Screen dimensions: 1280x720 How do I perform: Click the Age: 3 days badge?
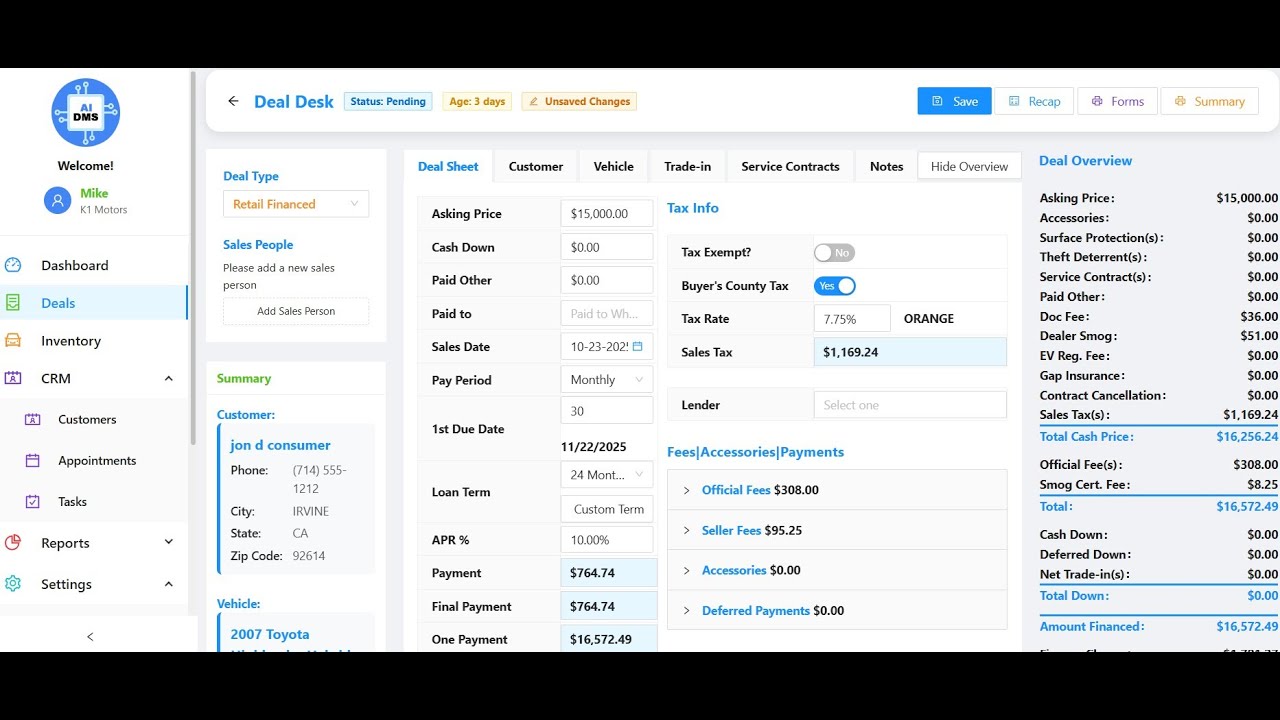tap(477, 101)
